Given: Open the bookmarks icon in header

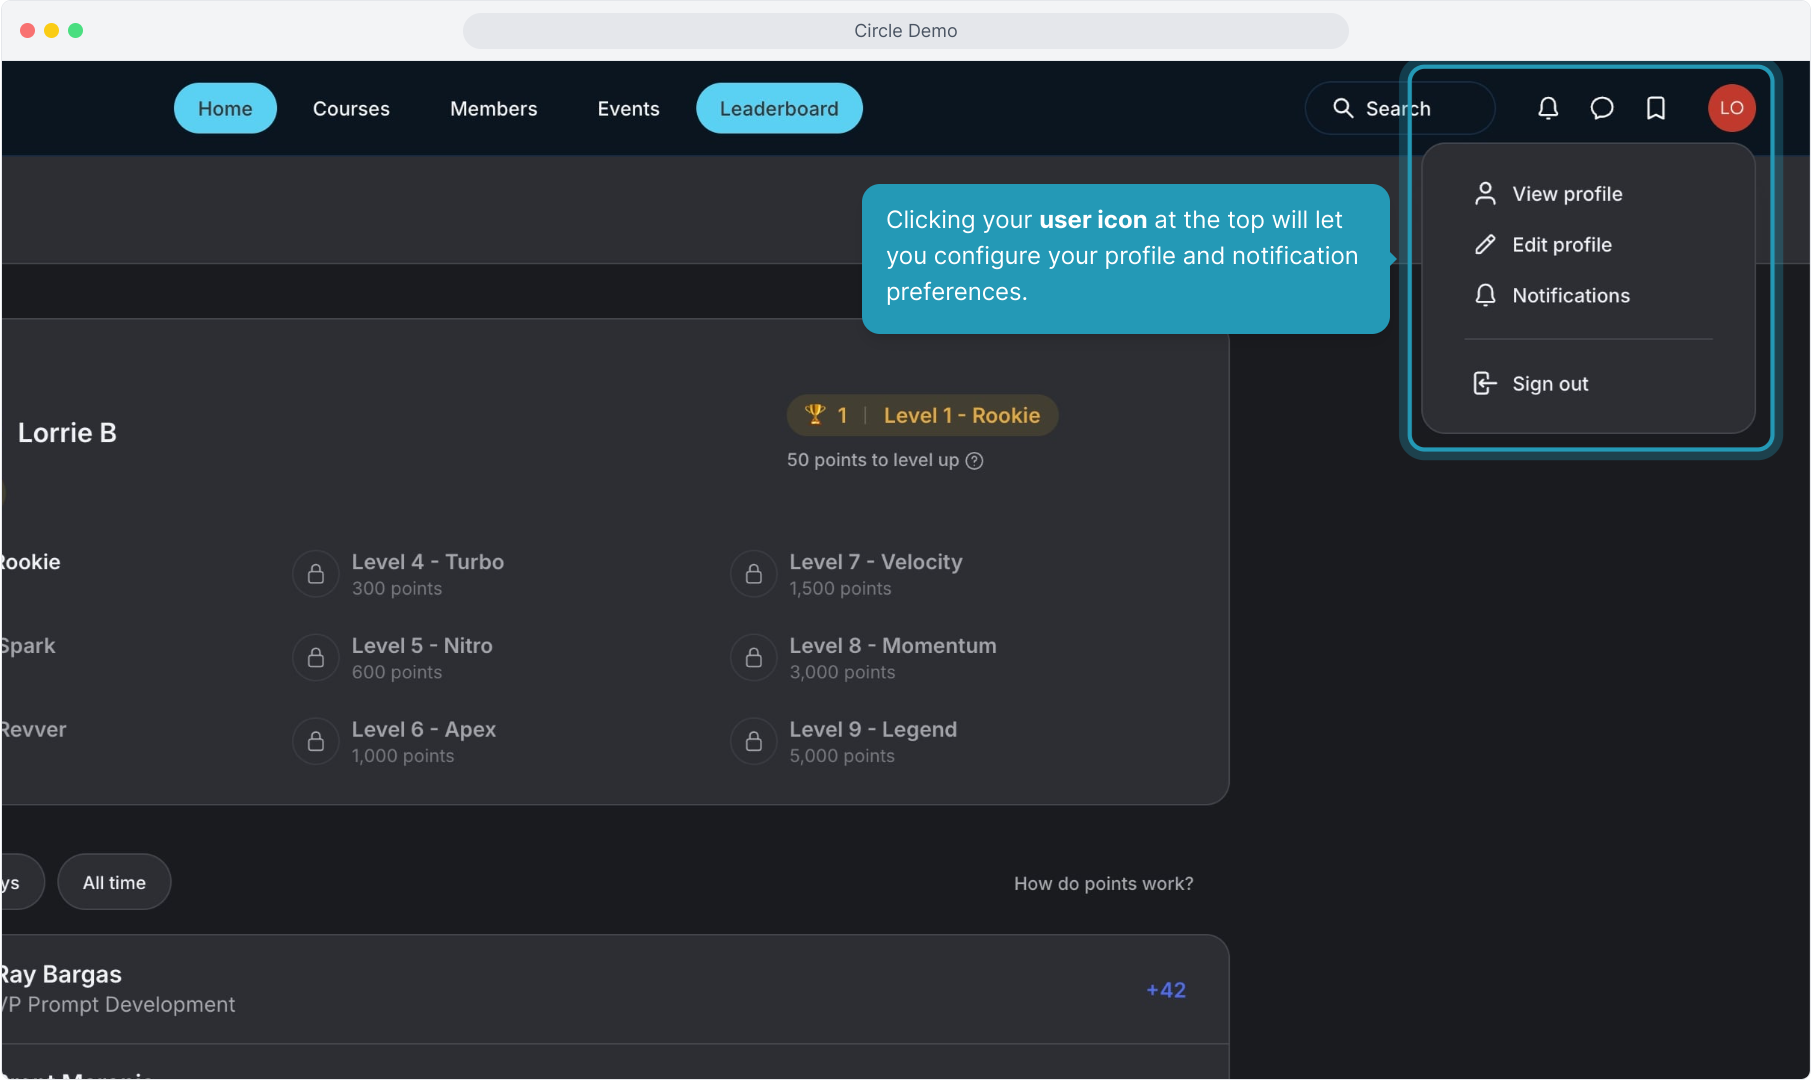Looking at the screenshot, I should [x=1655, y=108].
